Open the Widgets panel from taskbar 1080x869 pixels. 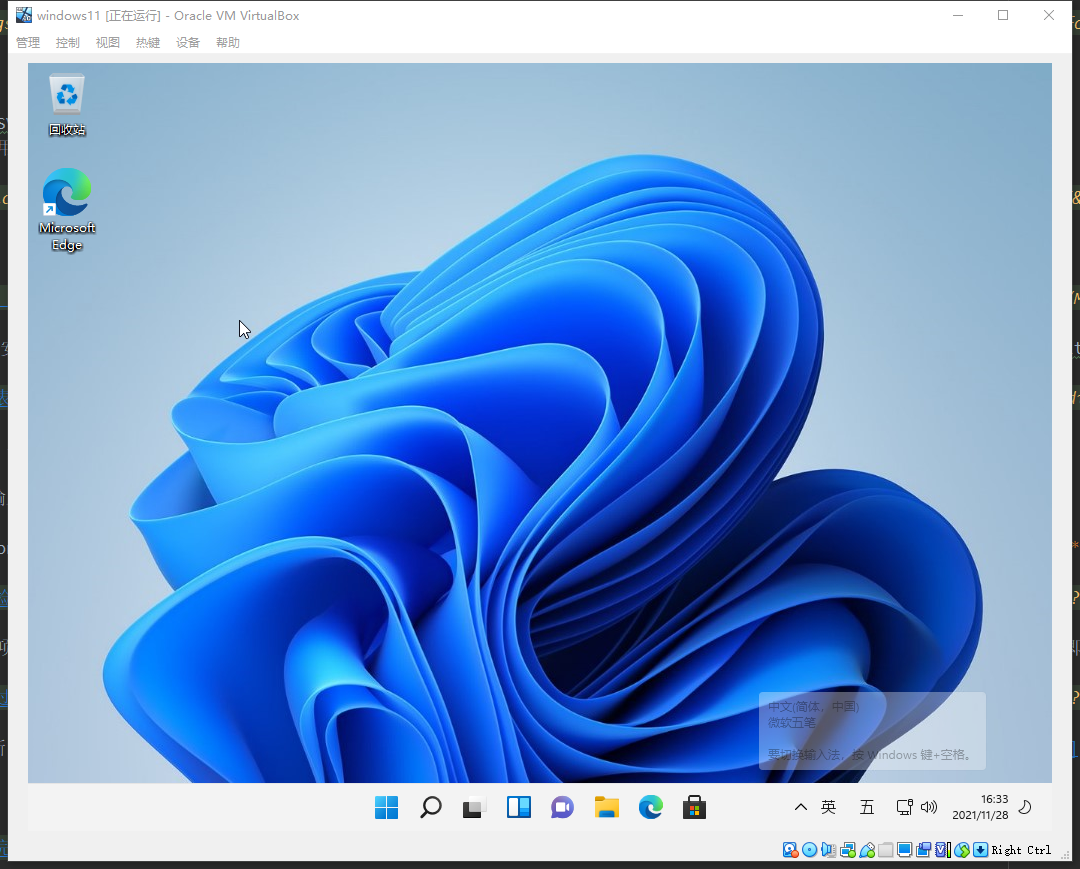[x=519, y=807]
